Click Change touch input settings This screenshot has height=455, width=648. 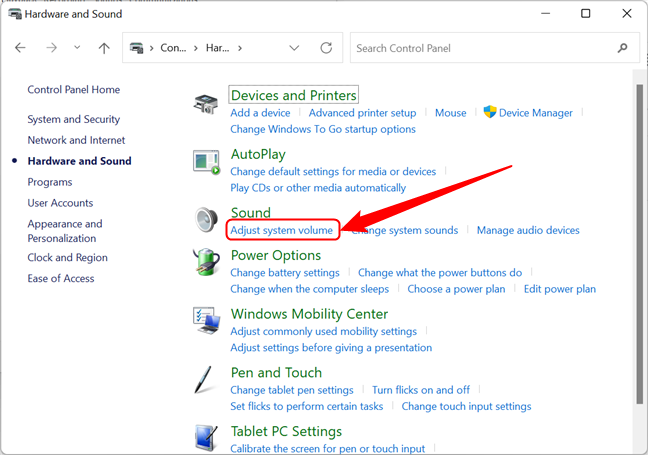coord(467,406)
